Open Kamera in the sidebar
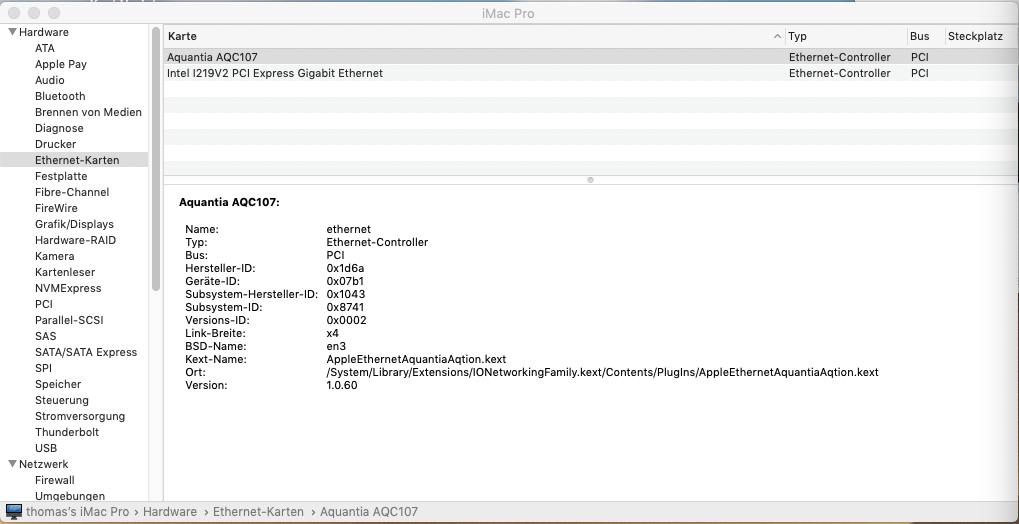 (x=55, y=256)
